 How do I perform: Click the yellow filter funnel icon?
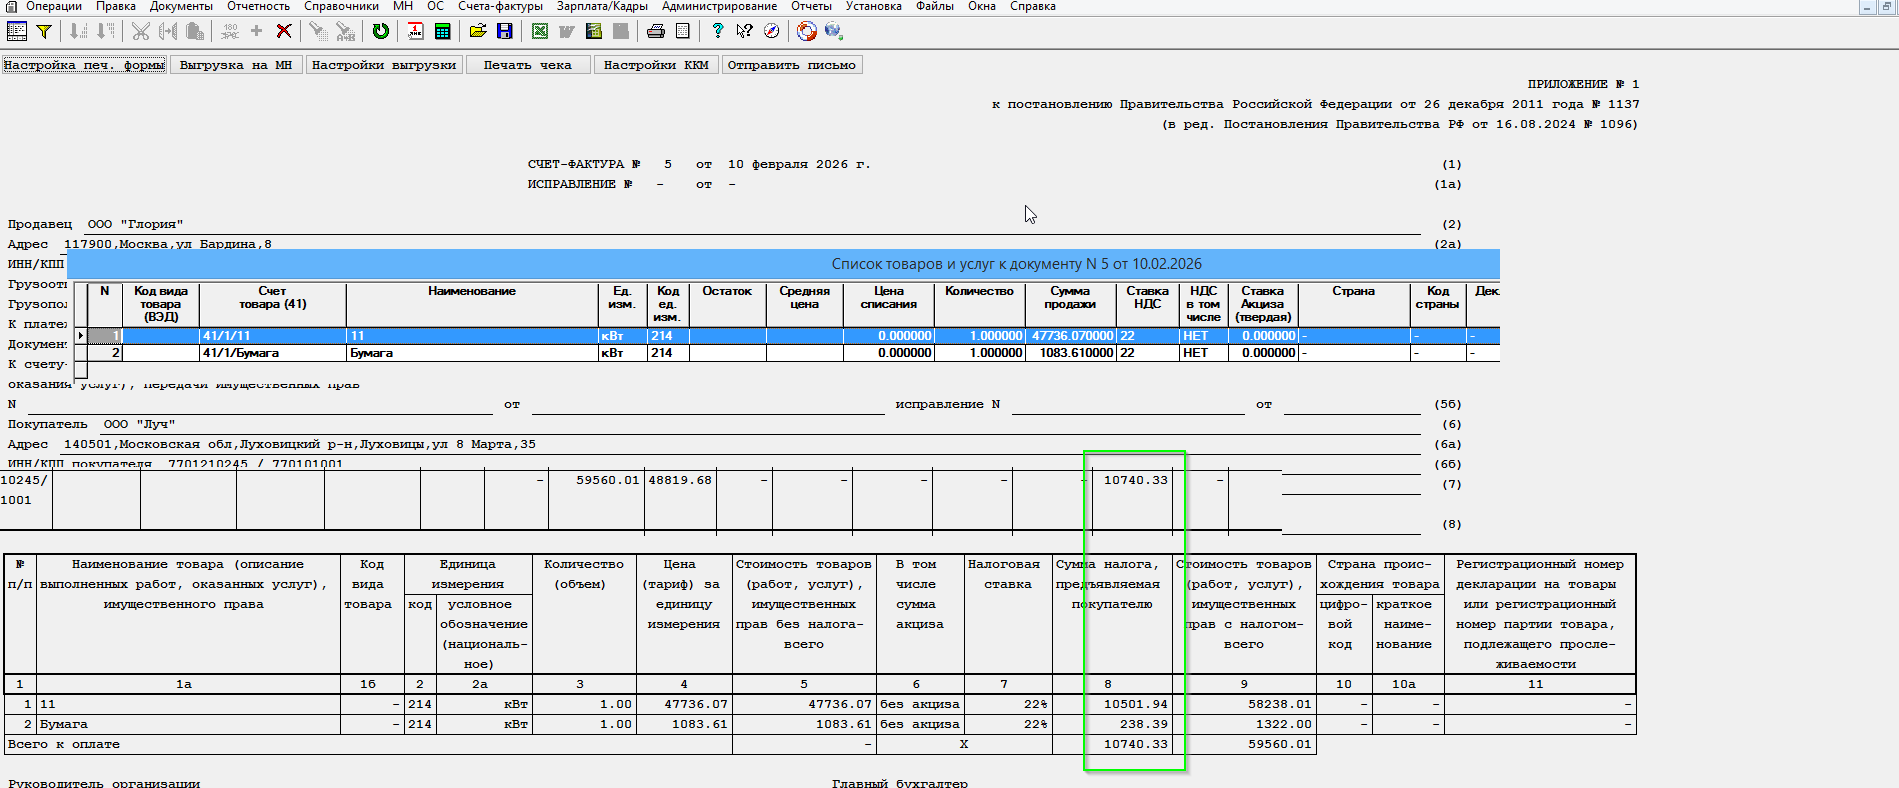tap(44, 31)
